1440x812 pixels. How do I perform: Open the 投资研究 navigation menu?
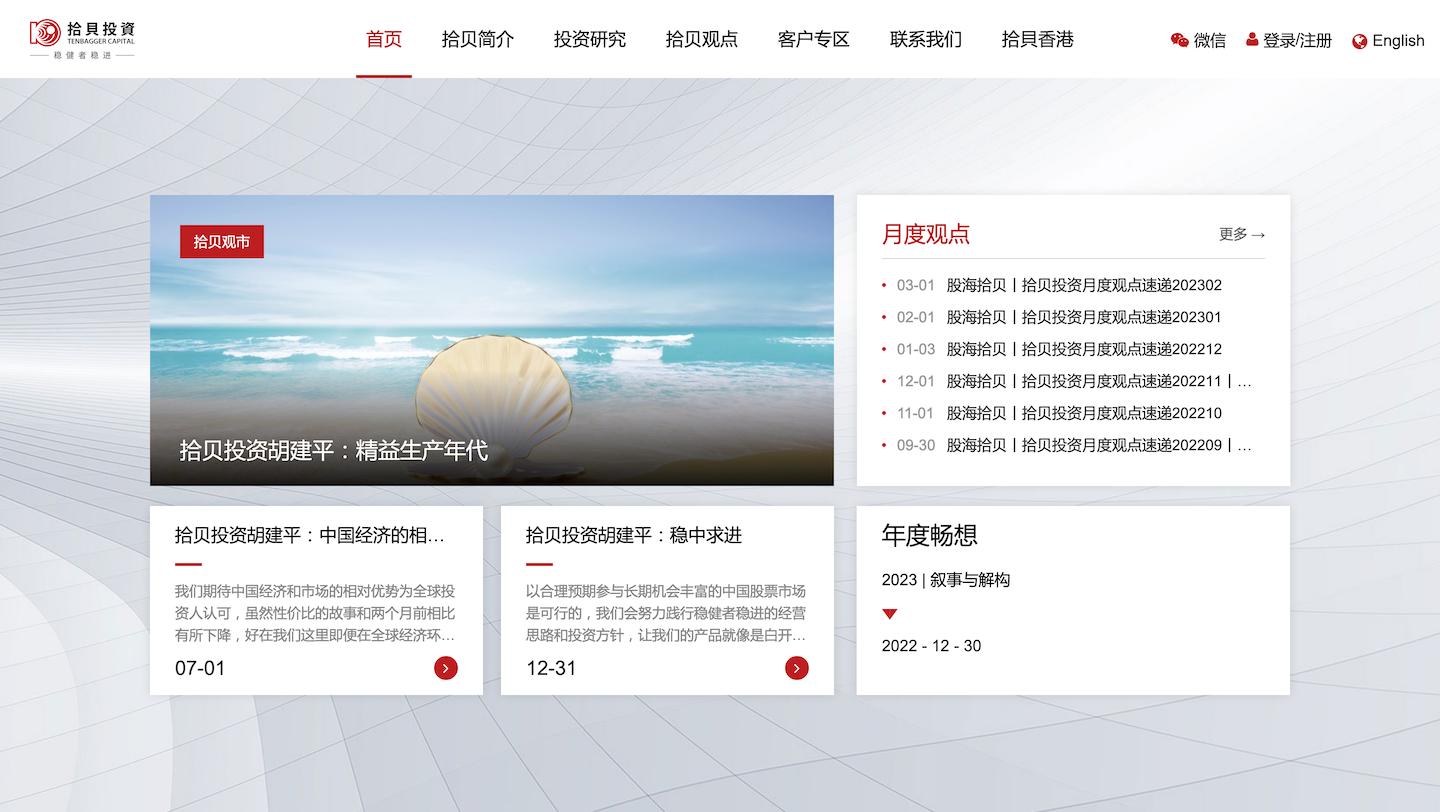pos(590,39)
